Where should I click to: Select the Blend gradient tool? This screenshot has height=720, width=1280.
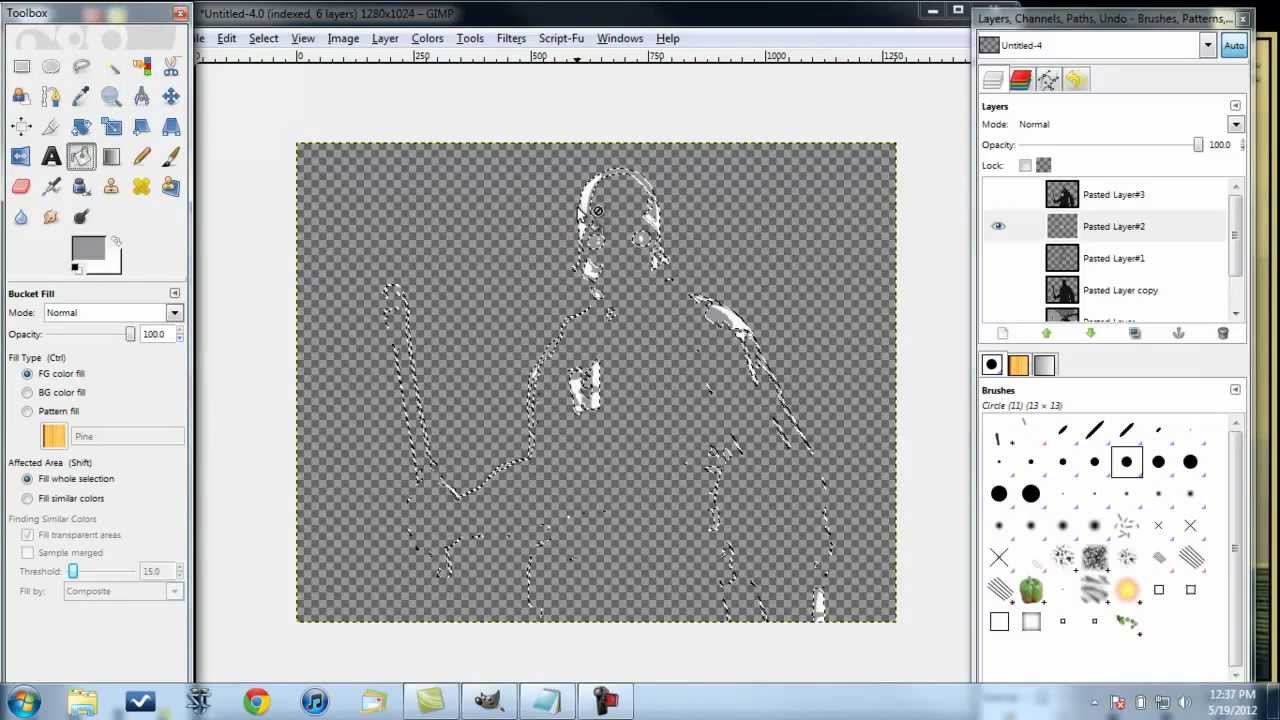tap(111, 157)
